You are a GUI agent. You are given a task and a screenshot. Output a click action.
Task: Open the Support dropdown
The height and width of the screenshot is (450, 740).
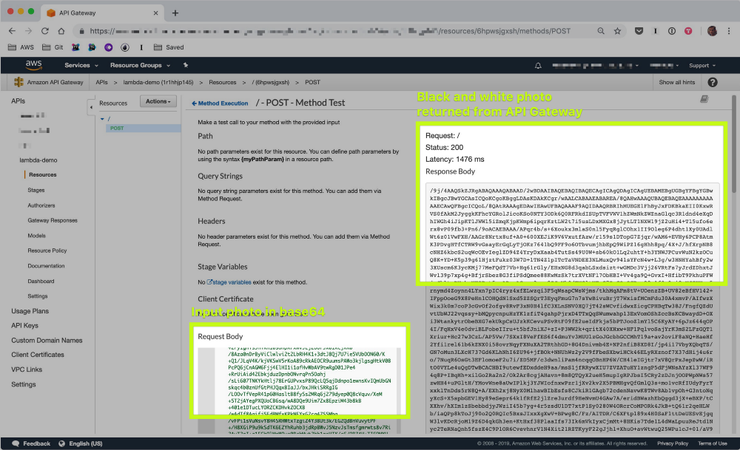point(702,66)
